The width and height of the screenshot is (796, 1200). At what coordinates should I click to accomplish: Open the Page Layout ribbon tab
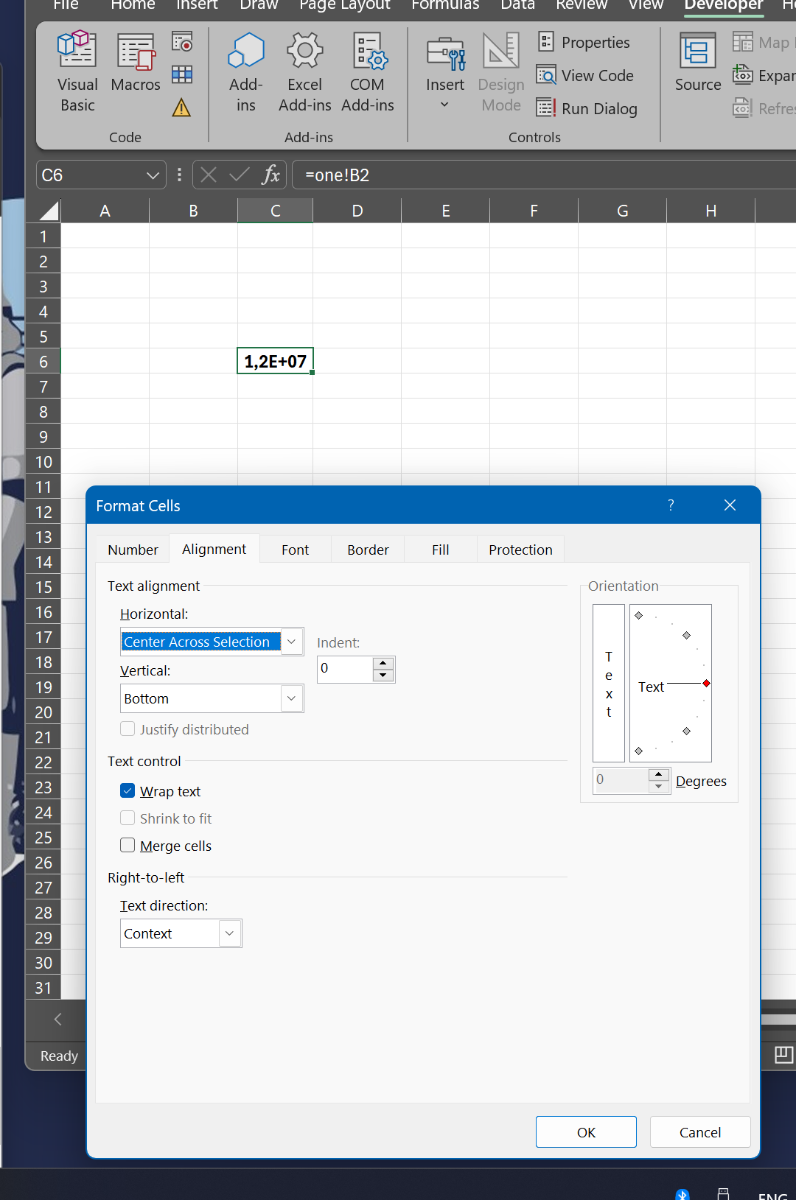pos(345,5)
